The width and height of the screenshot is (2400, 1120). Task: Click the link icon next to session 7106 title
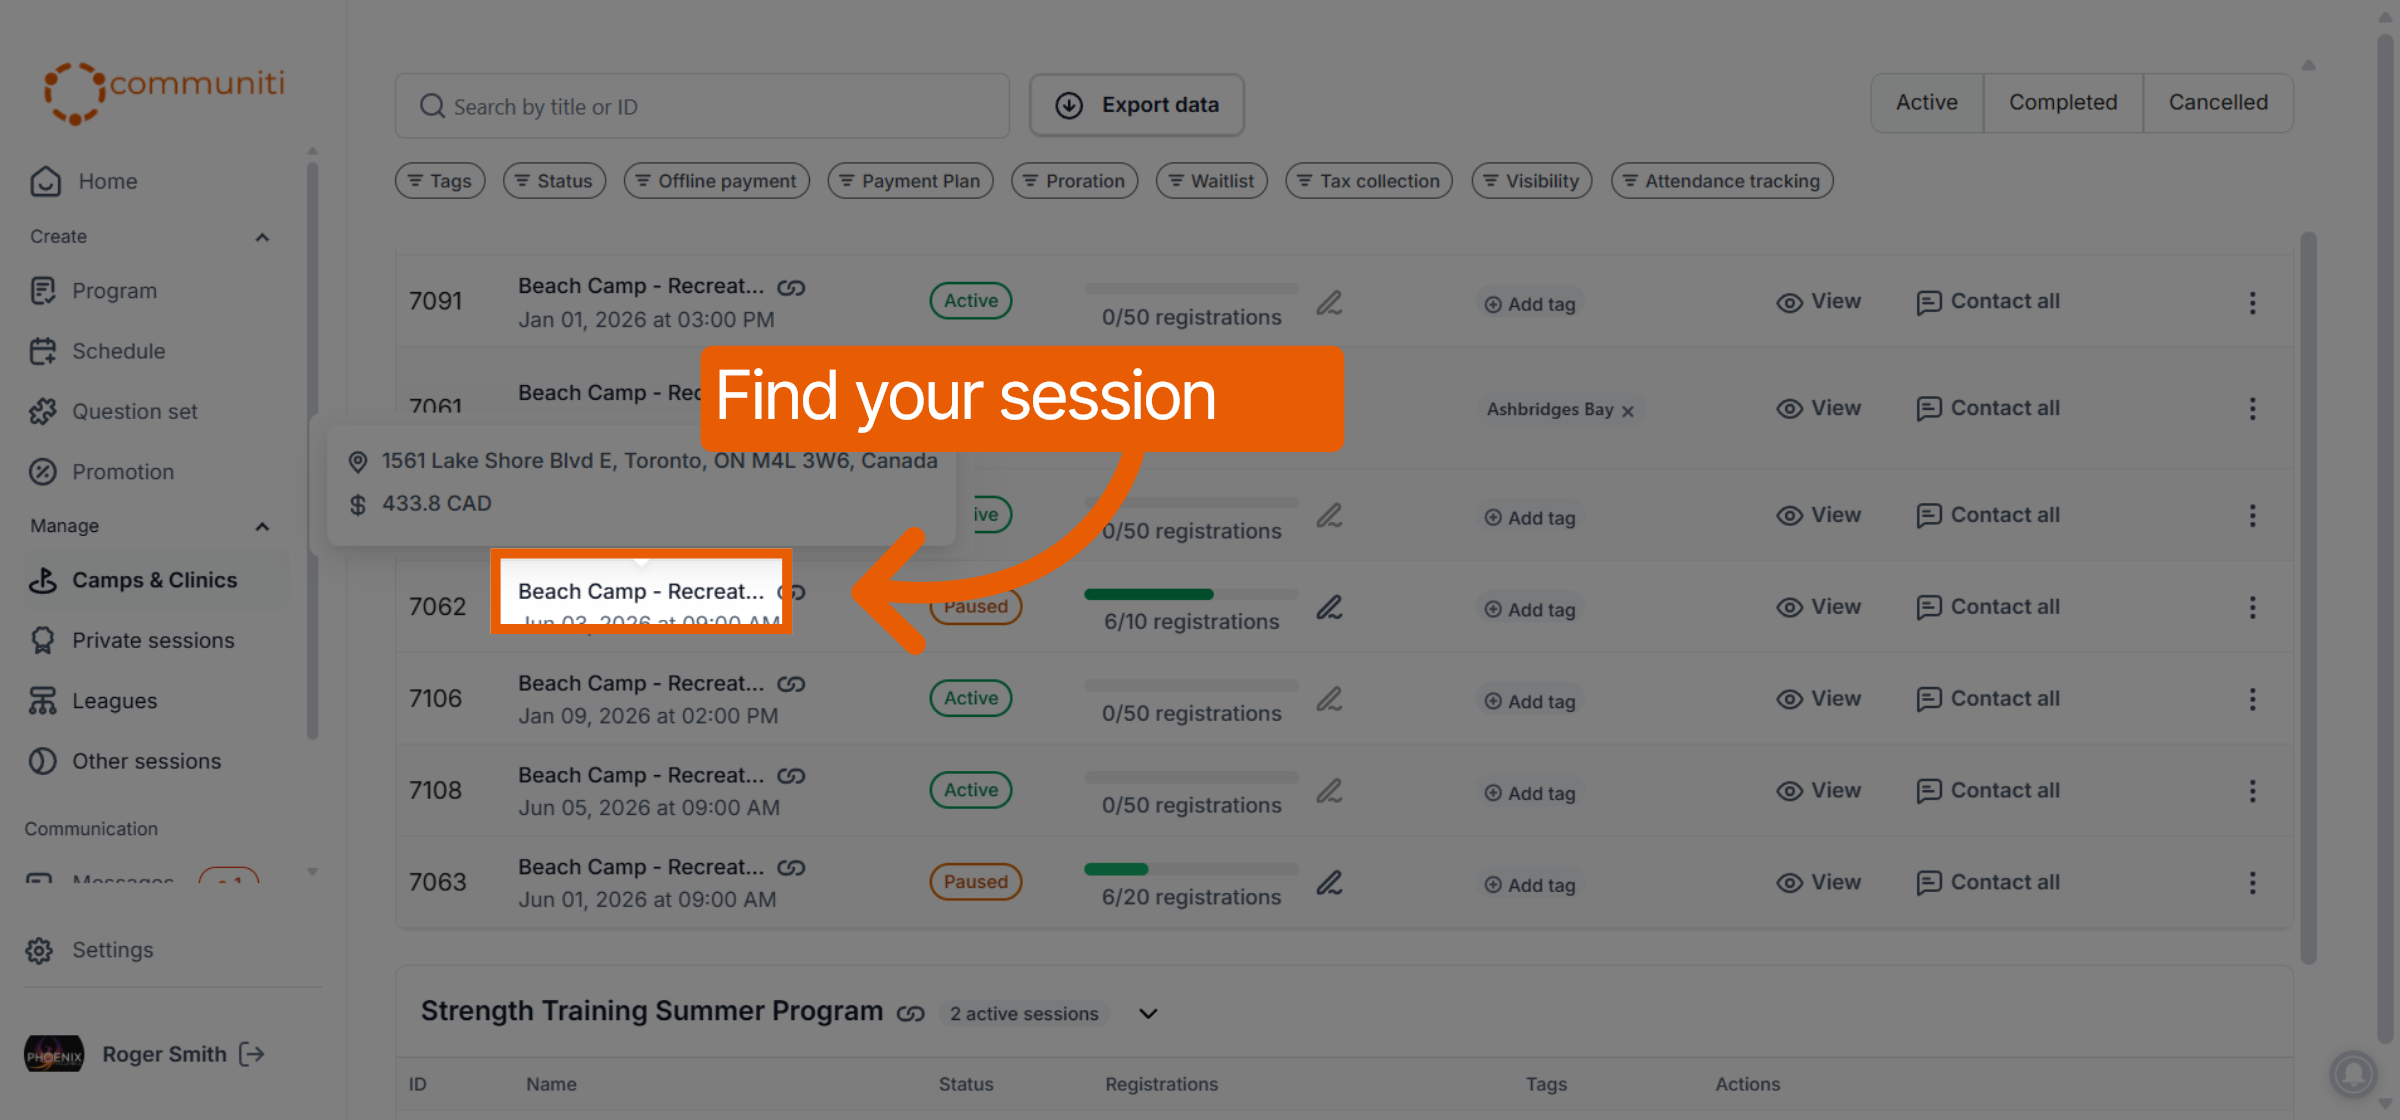pyautogui.click(x=791, y=684)
